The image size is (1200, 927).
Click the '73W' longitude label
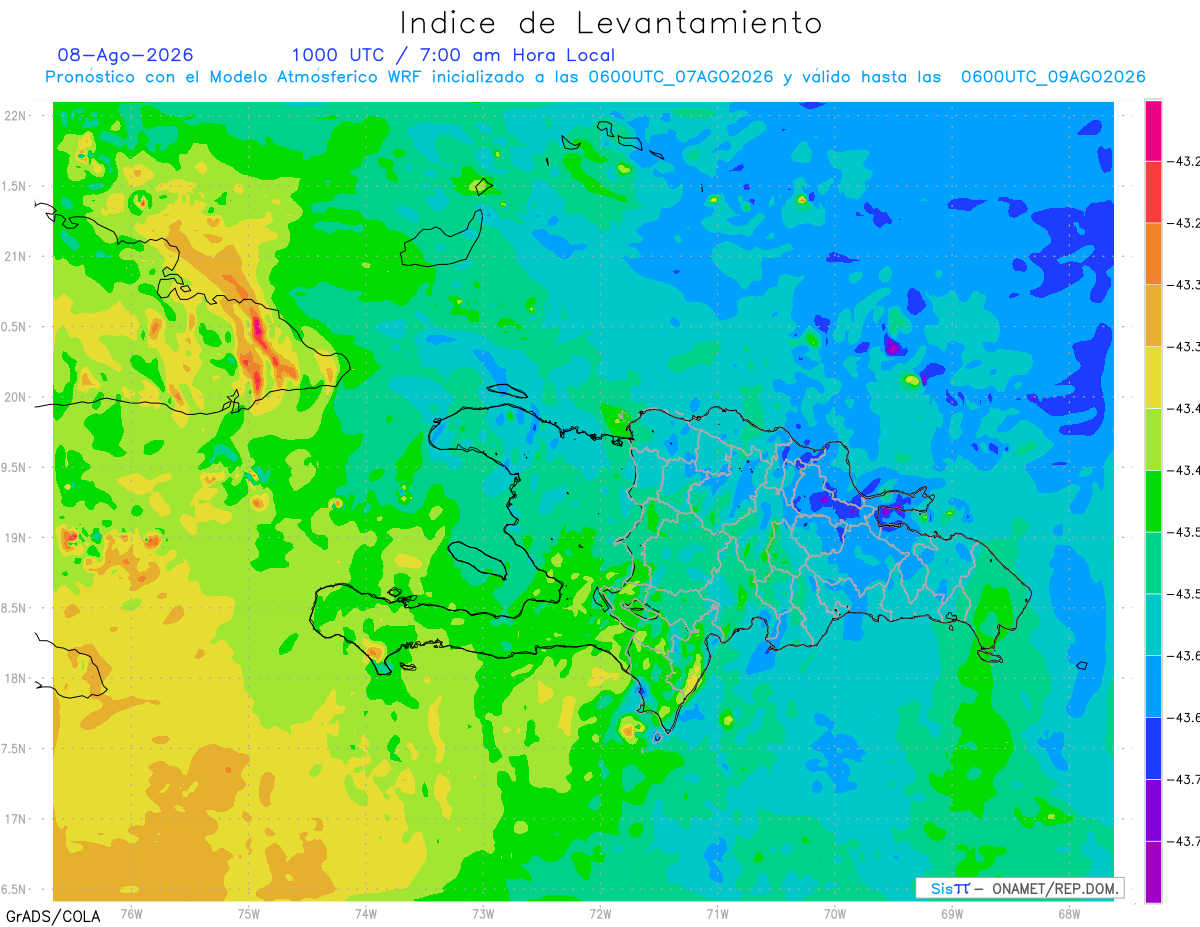pos(483,913)
